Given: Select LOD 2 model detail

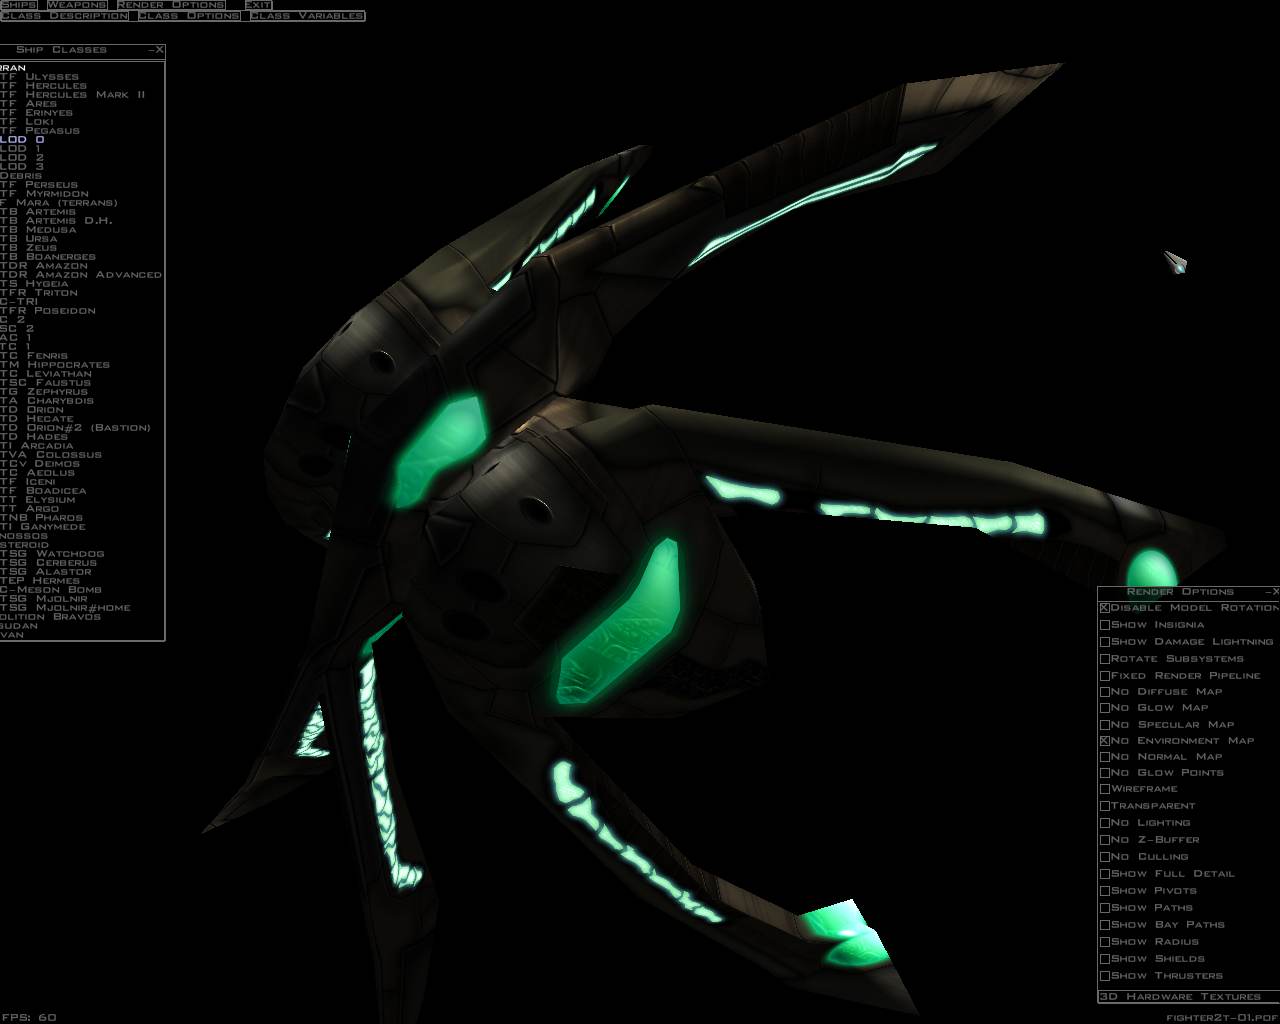Looking at the screenshot, I should click(22, 158).
